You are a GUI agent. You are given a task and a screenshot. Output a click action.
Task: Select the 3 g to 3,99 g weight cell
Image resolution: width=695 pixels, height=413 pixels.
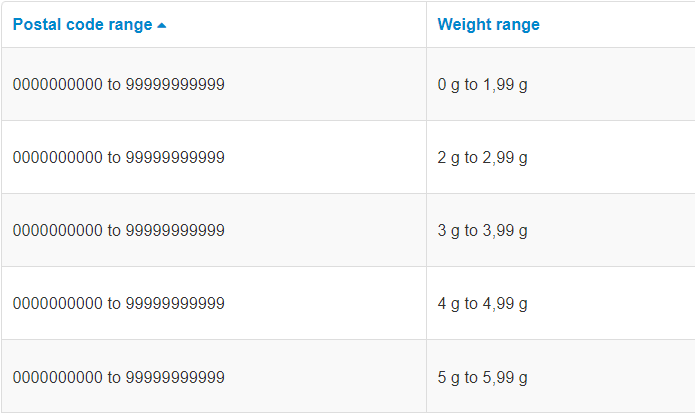[x=482, y=231]
